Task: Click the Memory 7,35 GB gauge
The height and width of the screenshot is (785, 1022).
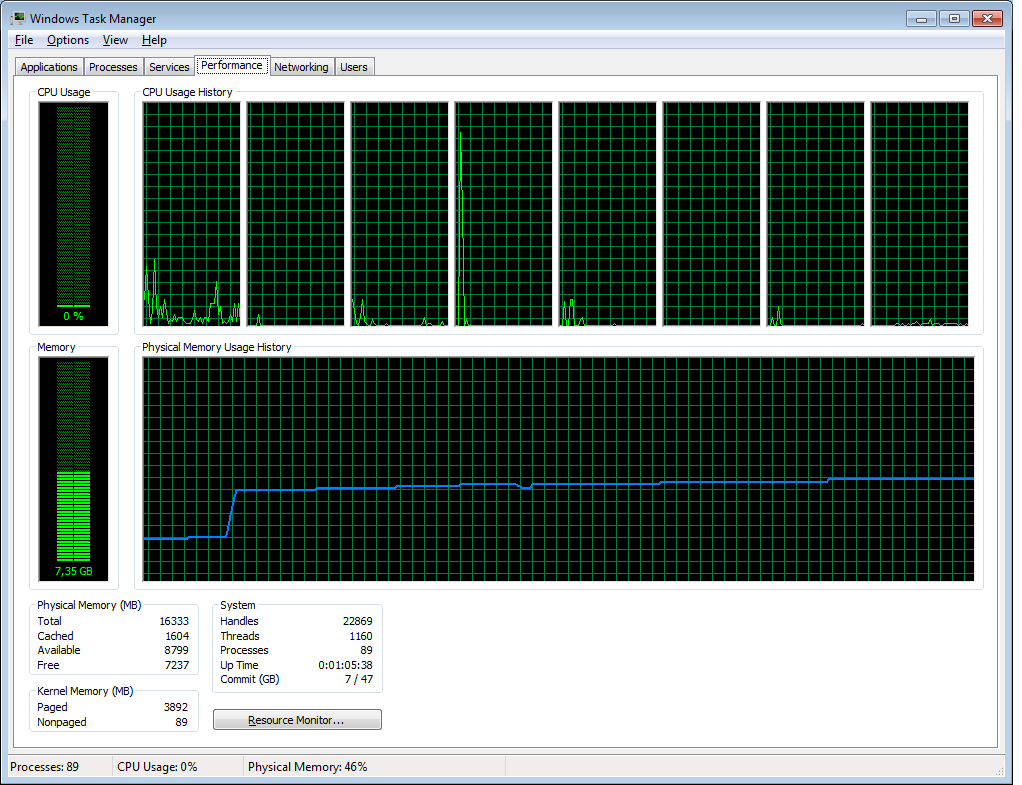Action: point(74,469)
